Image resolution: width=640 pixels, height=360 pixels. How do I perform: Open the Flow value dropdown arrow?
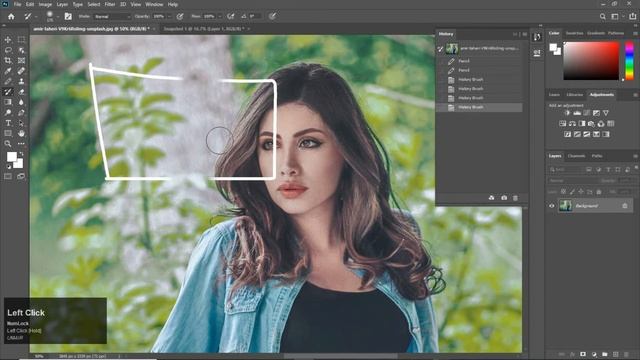pyautogui.click(x=220, y=16)
